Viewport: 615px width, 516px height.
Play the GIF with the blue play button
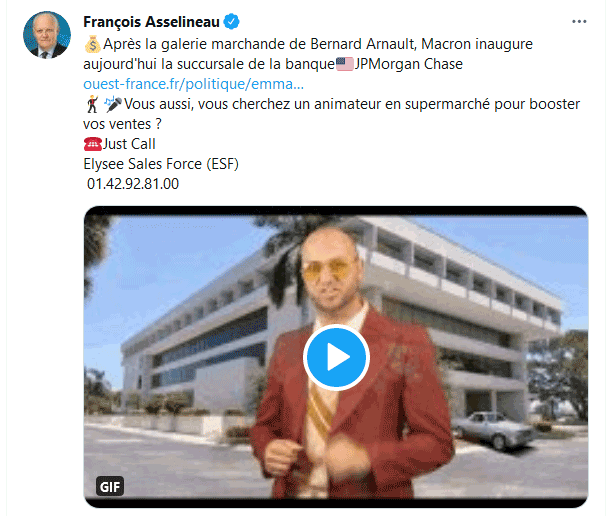(x=336, y=357)
